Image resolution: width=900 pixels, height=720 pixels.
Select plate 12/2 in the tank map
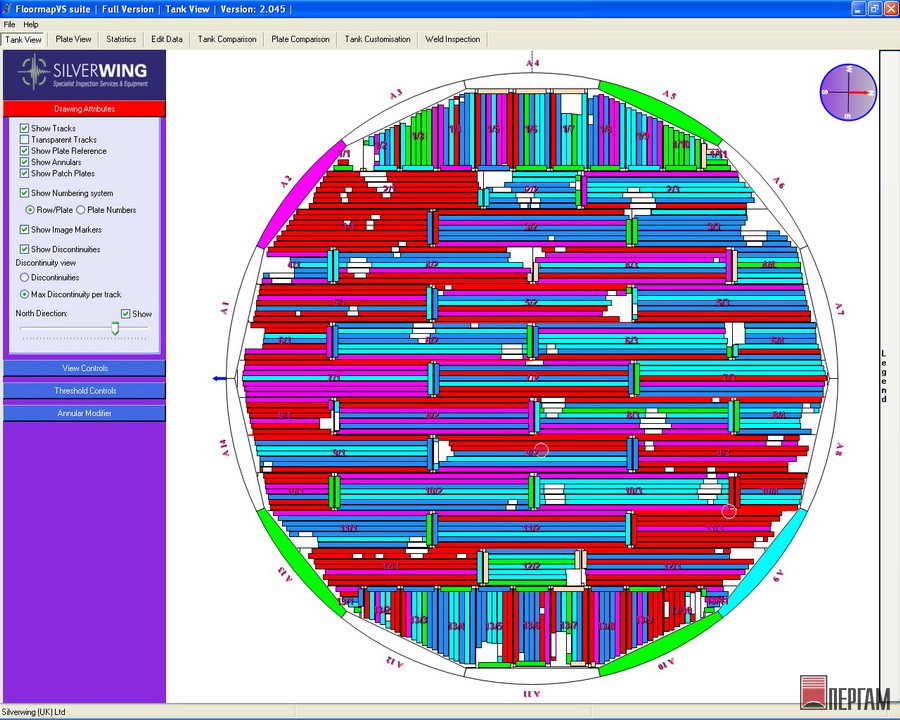coord(532,567)
